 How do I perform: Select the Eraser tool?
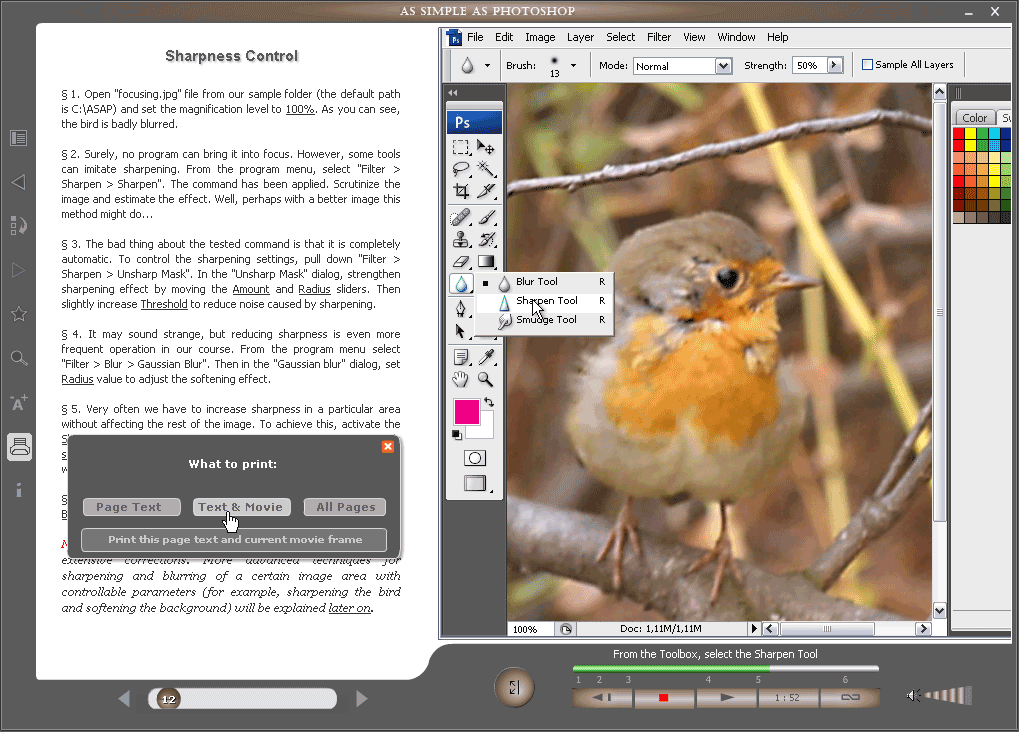tap(461, 261)
